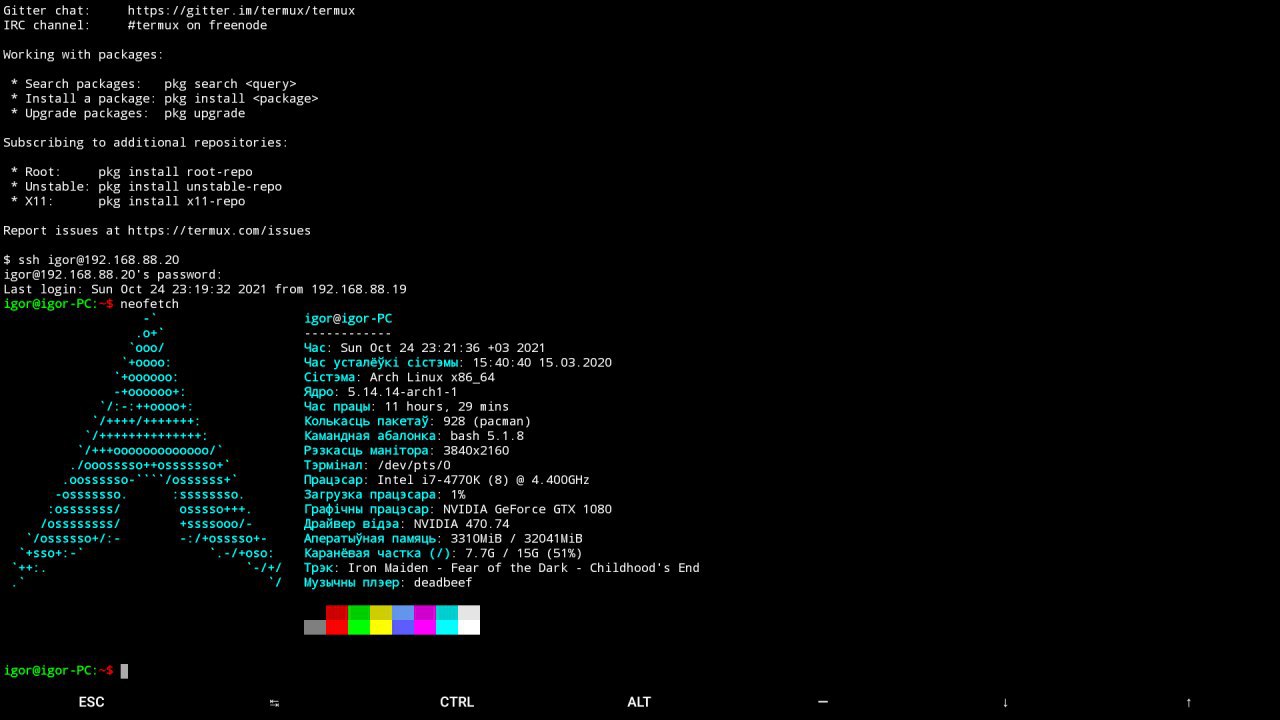1280x720 pixels.
Task: Open the termux.com/issues link
Action: click(x=219, y=230)
